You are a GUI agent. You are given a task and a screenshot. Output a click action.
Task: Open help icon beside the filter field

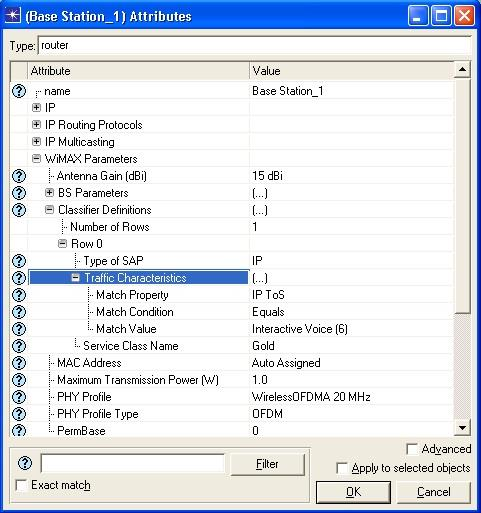click(25, 463)
